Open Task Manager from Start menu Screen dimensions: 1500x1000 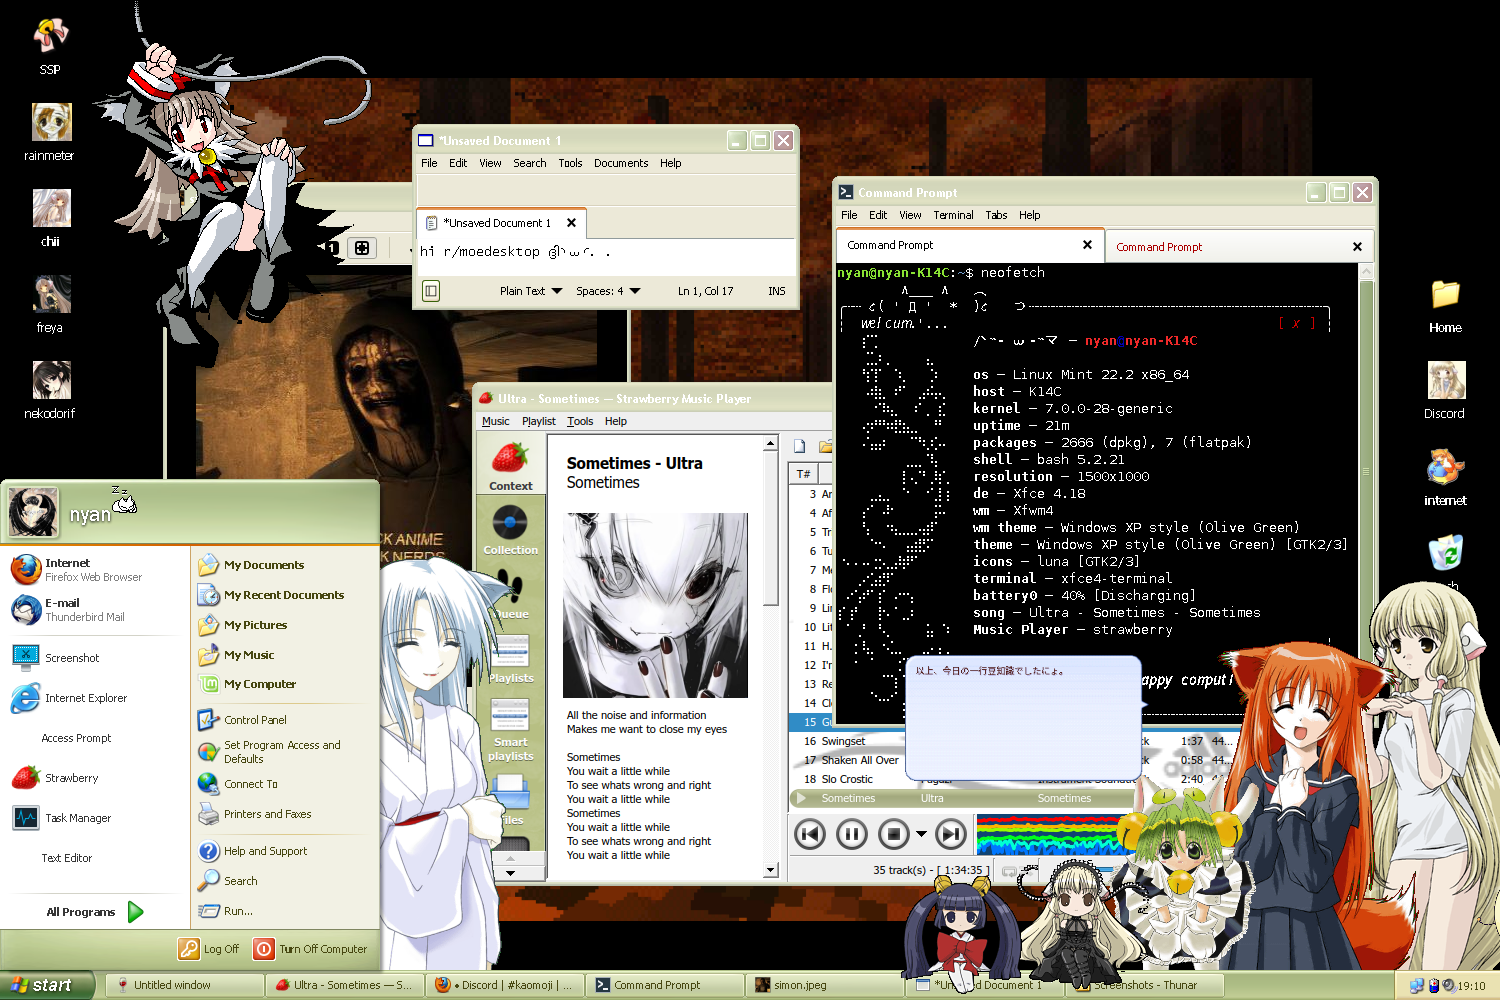(x=93, y=818)
